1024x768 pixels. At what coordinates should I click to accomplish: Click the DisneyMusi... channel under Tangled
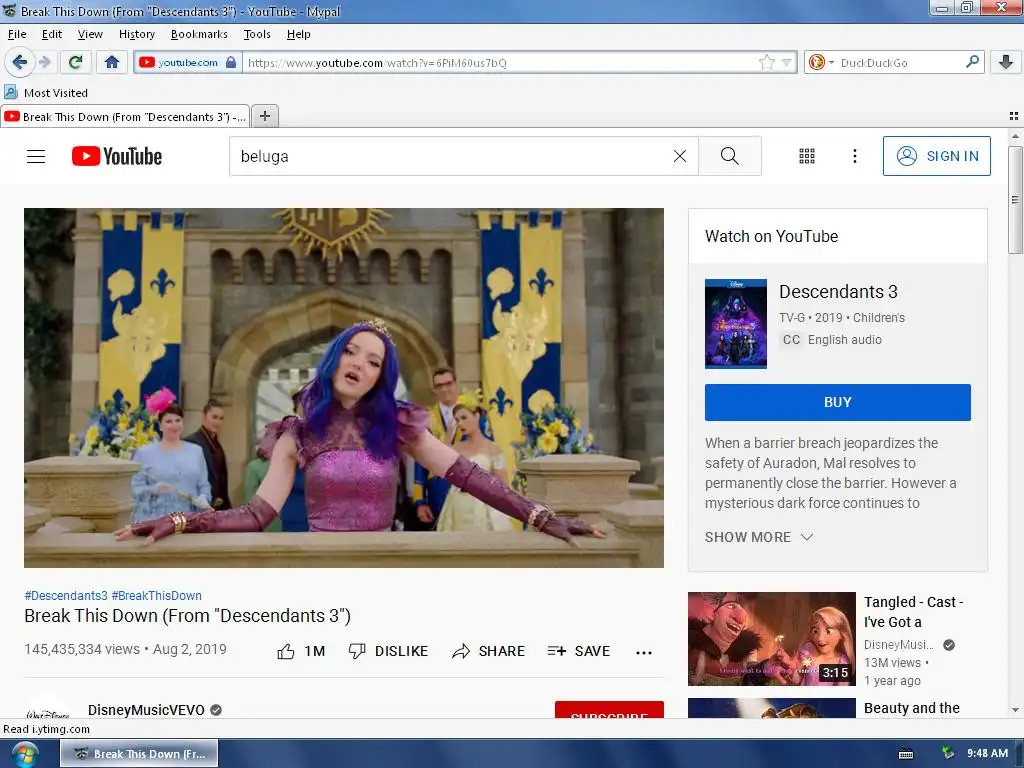[x=899, y=645]
